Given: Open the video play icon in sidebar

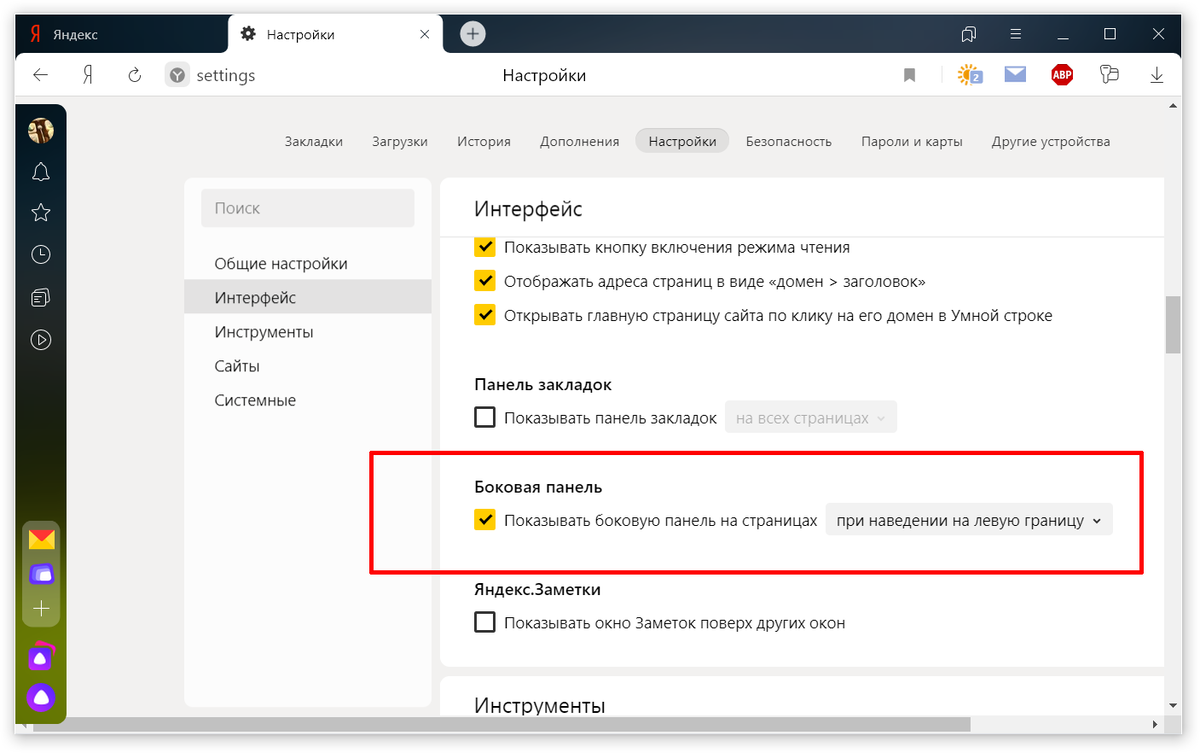Looking at the screenshot, I should pos(41,340).
